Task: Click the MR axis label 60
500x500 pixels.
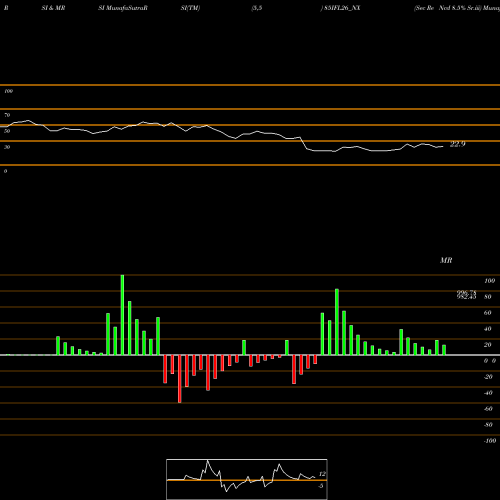Action: click(x=487, y=313)
